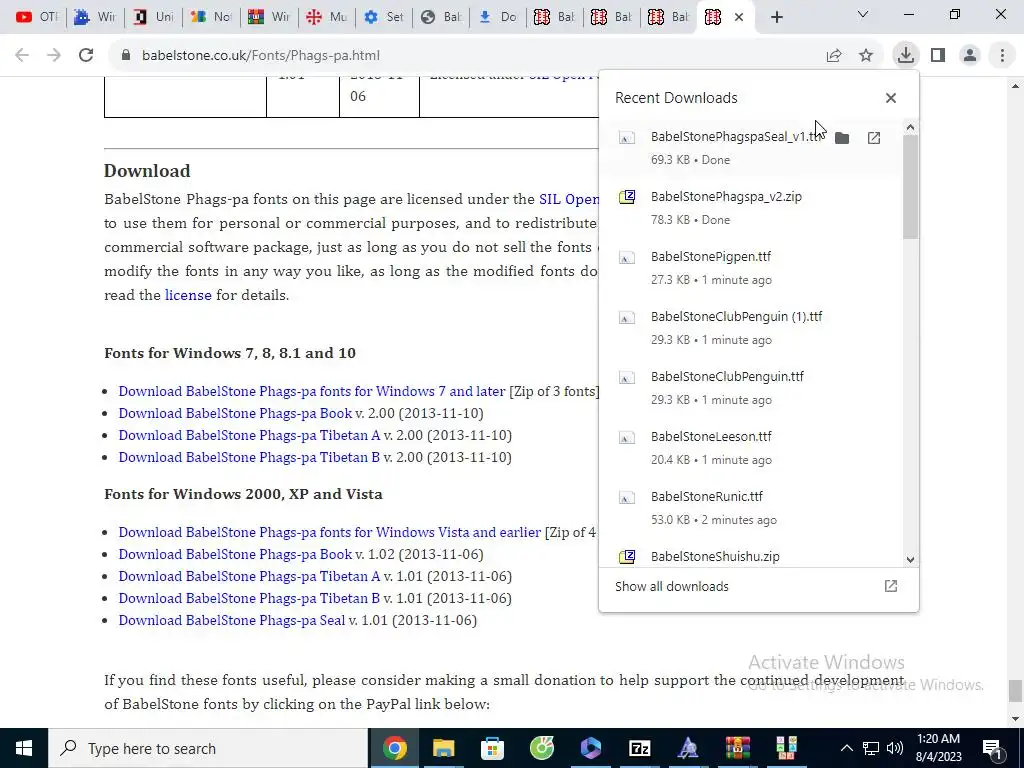Click the volume speaker tray icon
Image resolution: width=1024 pixels, height=768 pixels.
(895, 748)
